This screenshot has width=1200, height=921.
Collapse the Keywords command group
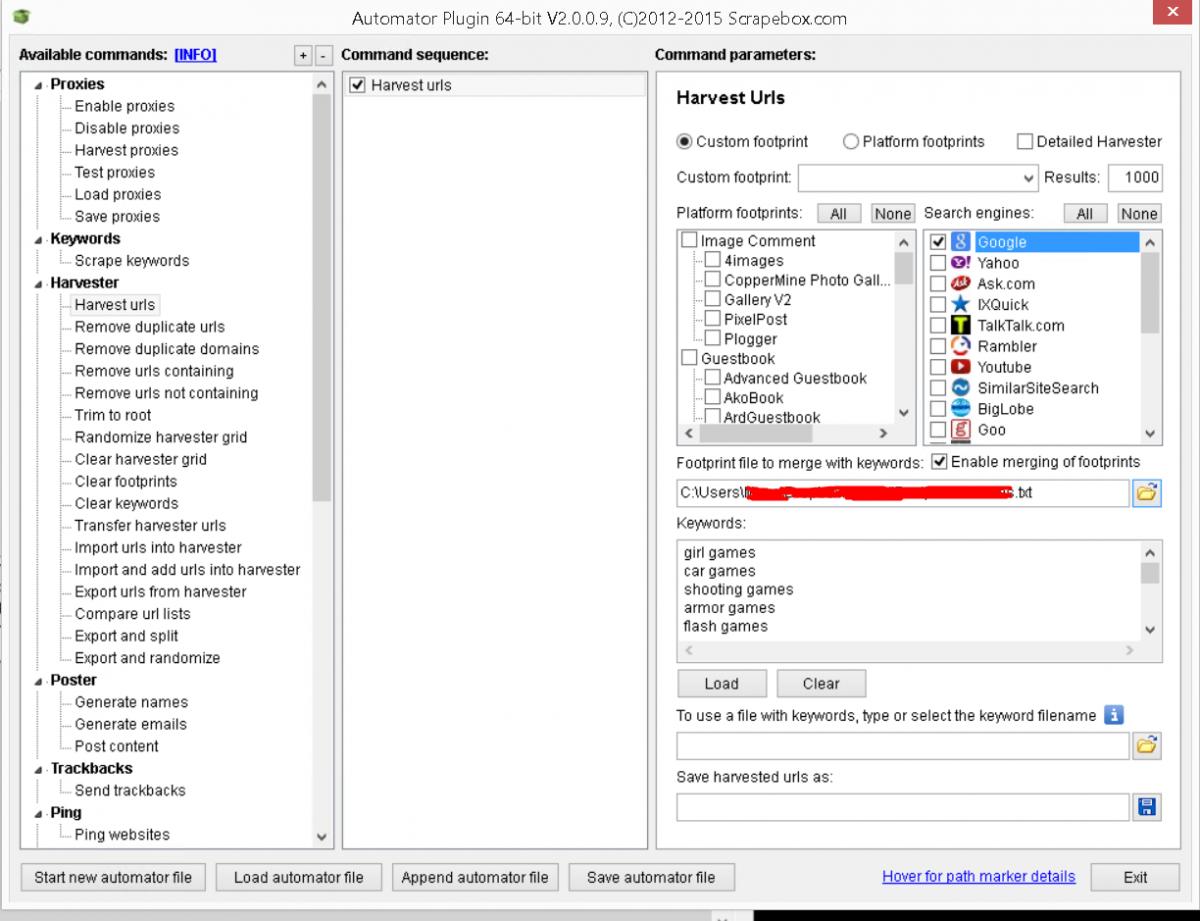click(39, 239)
